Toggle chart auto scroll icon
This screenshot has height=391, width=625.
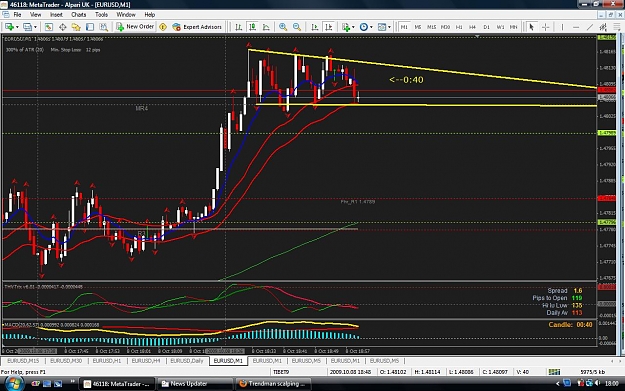tap(314, 27)
